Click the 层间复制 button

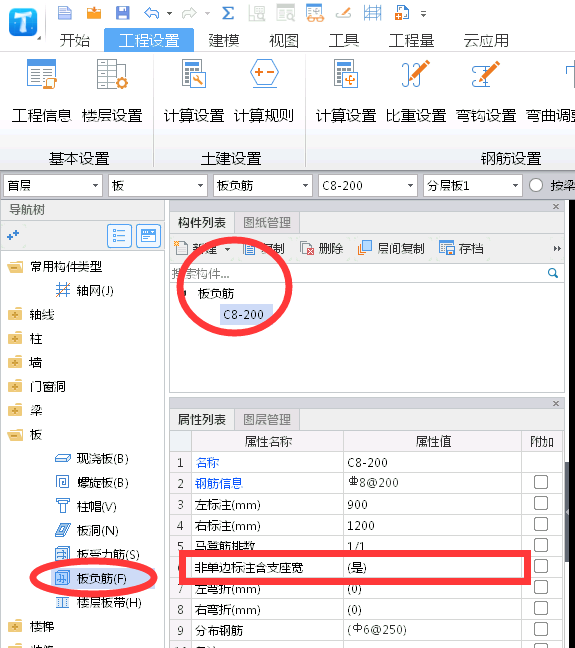[391, 248]
